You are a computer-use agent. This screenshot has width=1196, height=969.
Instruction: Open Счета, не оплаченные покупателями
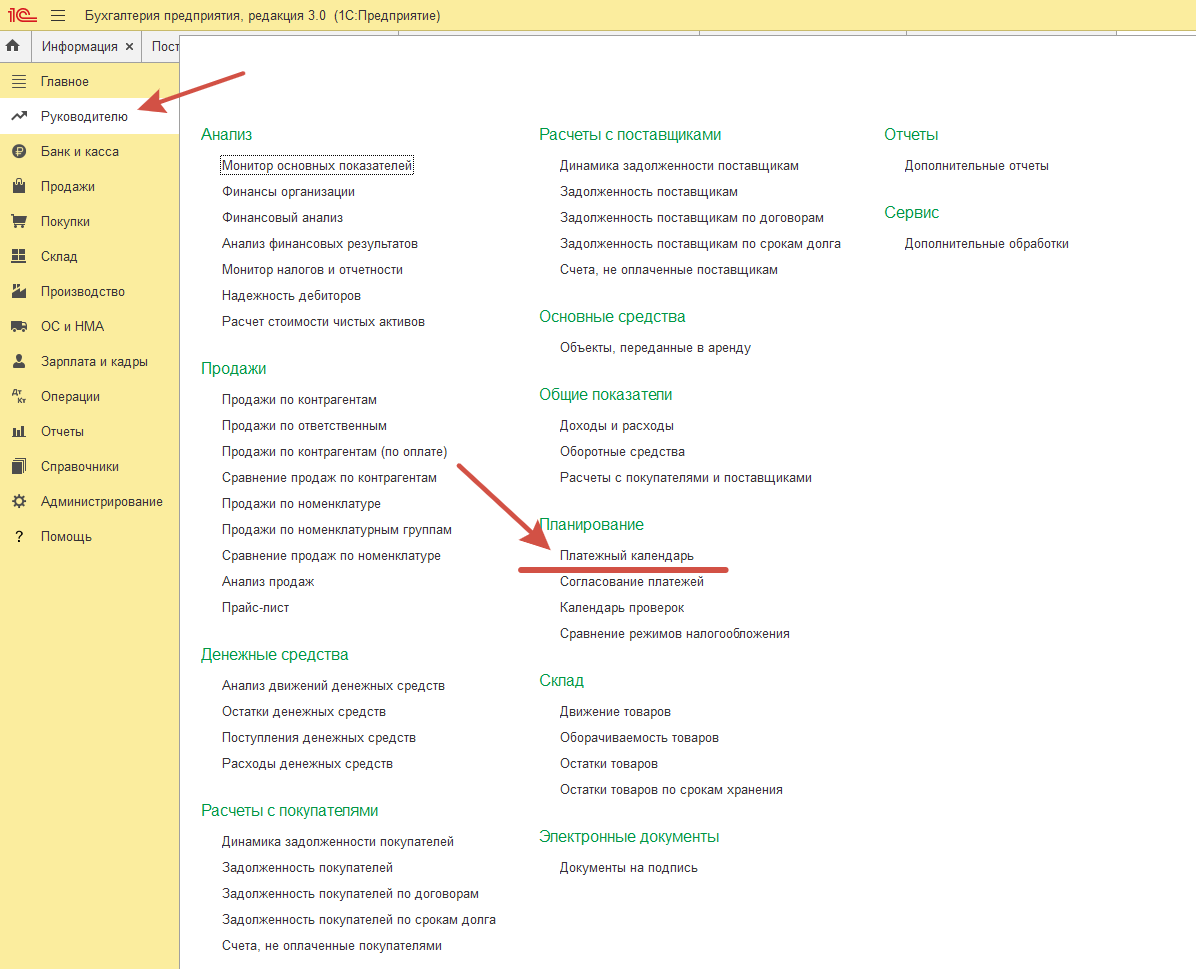(332, 945)
